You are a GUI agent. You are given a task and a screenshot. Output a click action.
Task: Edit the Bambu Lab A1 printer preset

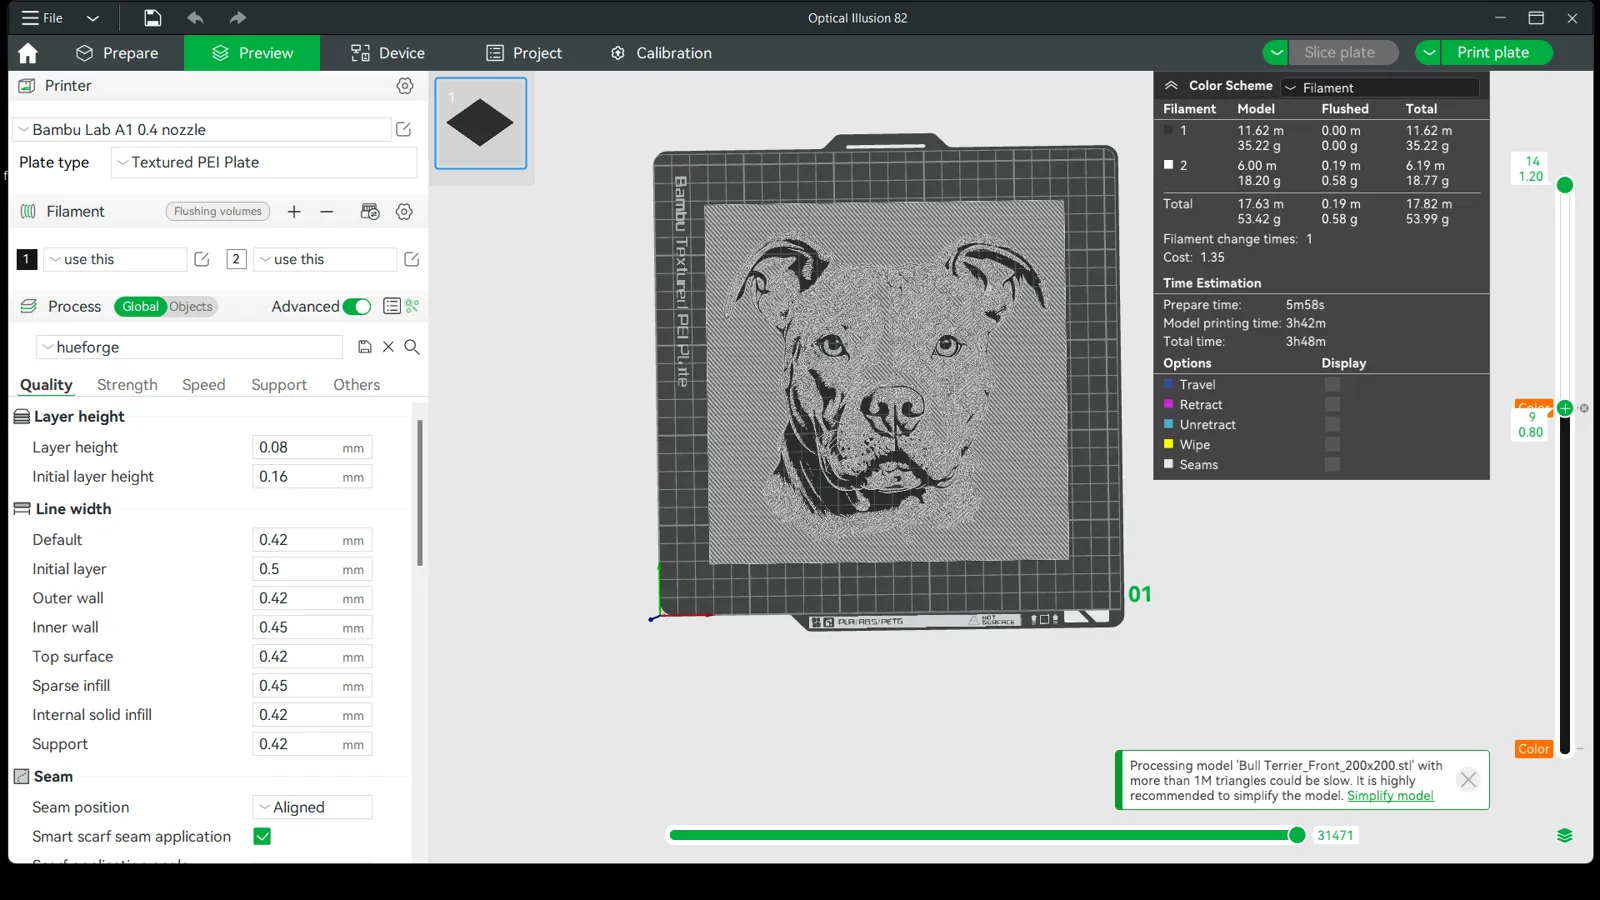[404, 129]
